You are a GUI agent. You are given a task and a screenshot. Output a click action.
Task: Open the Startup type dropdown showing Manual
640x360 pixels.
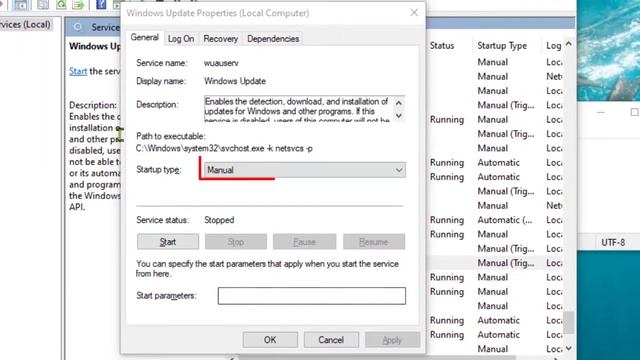point(304,170)
